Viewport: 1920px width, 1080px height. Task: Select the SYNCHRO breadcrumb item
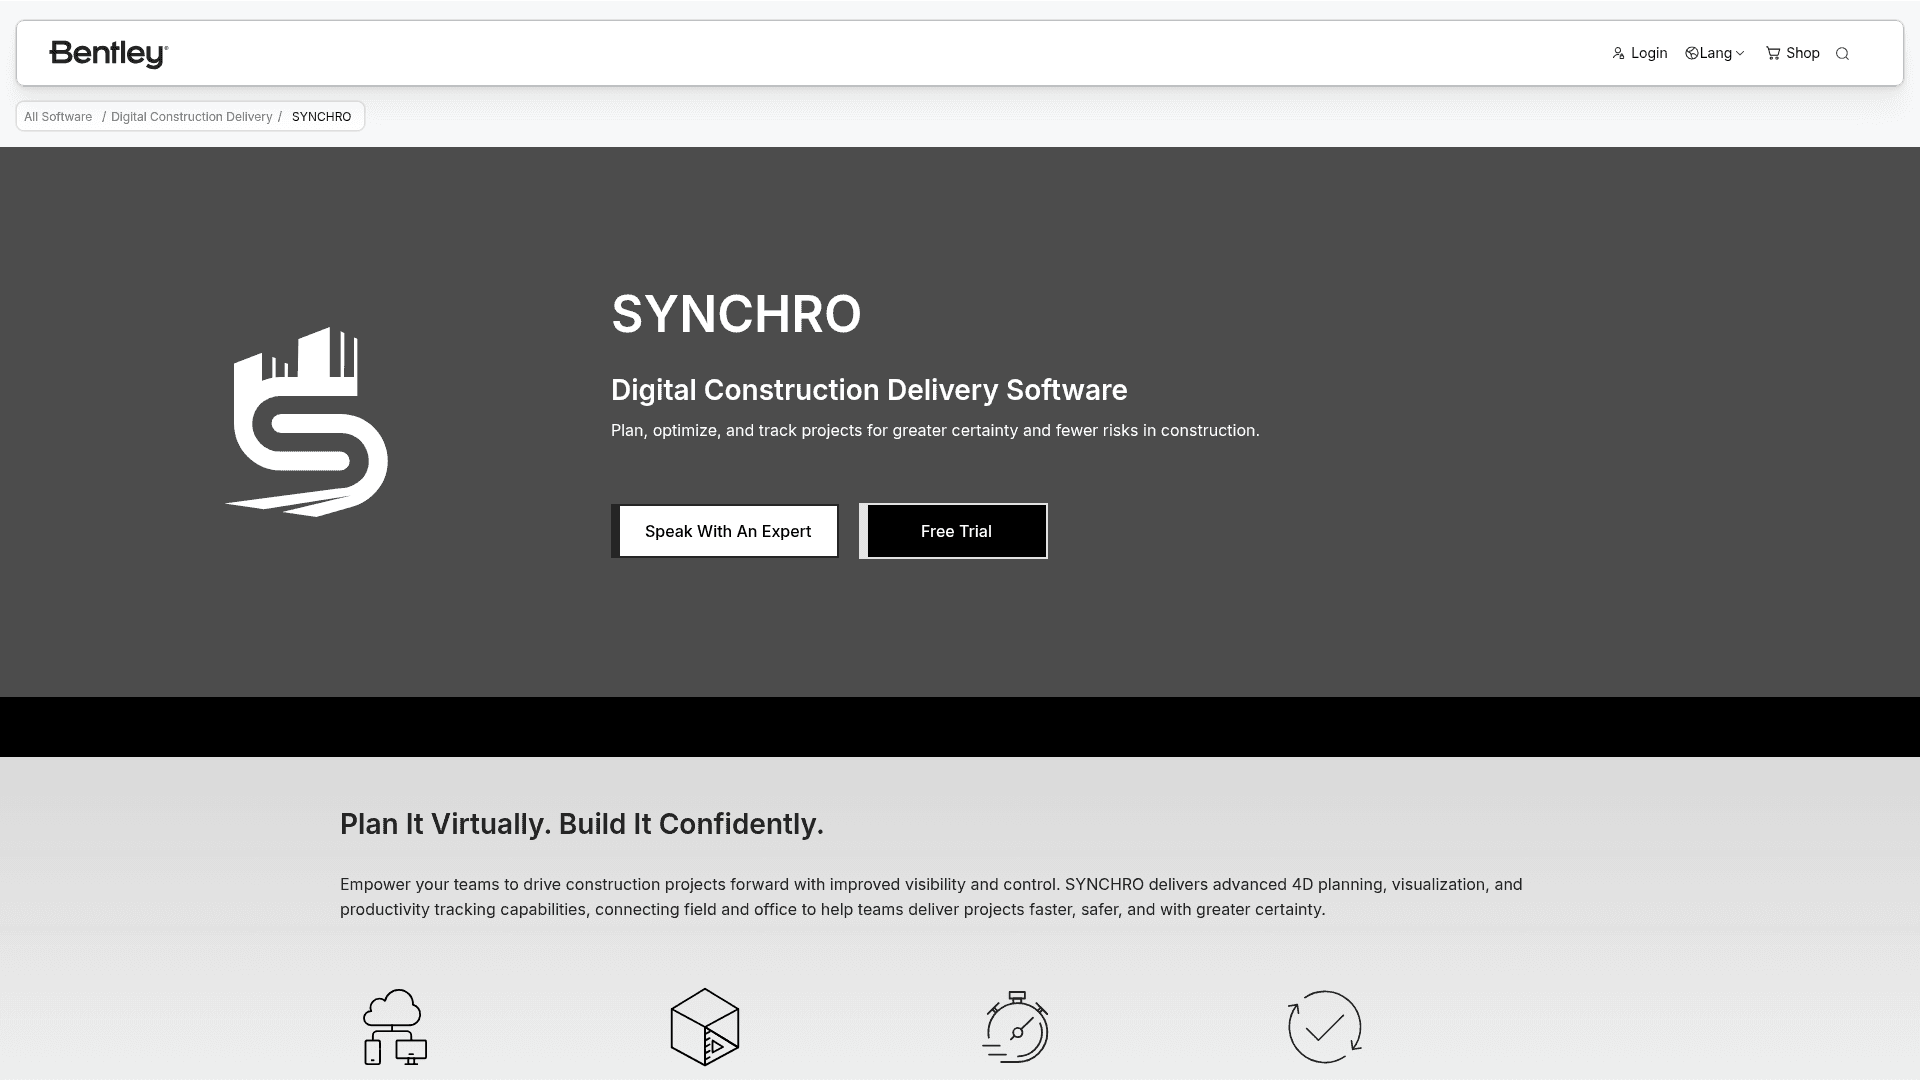[x=321, y=117]
